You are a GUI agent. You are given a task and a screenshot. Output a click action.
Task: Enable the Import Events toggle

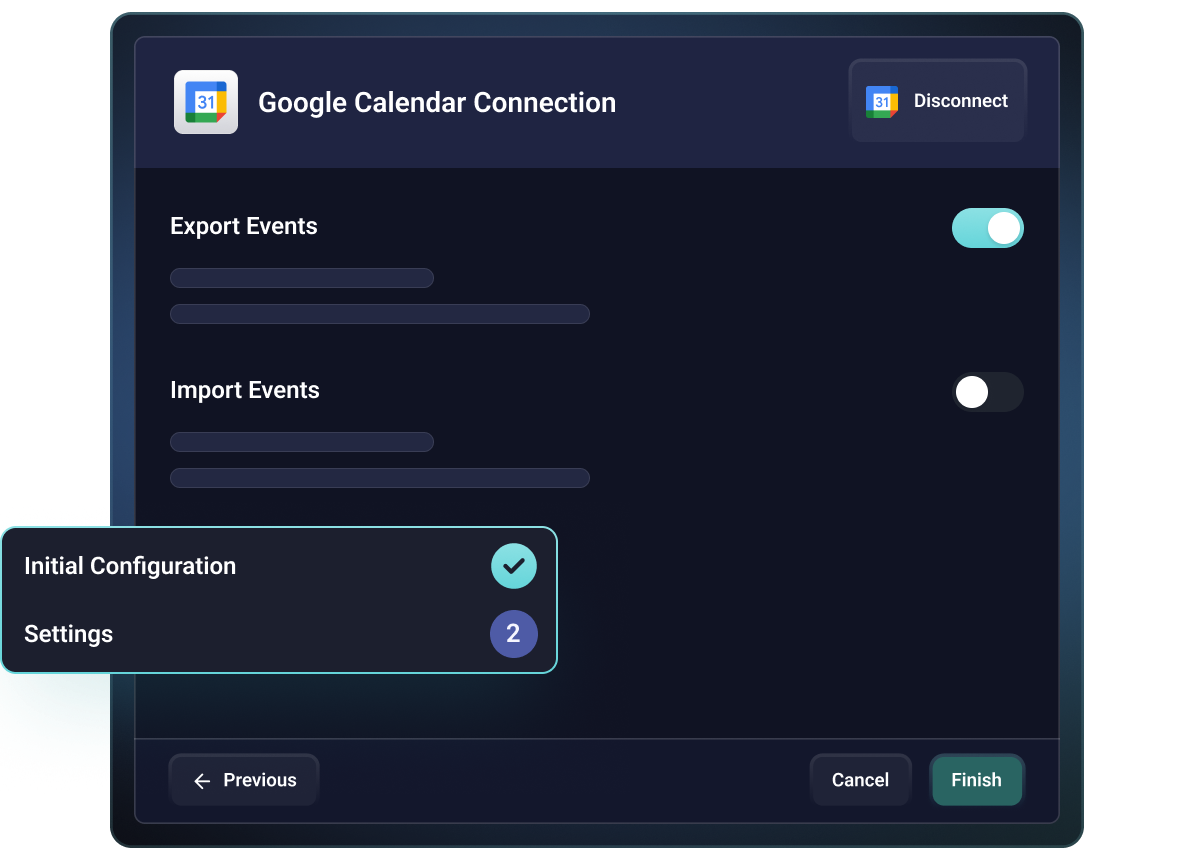point(988,392)
